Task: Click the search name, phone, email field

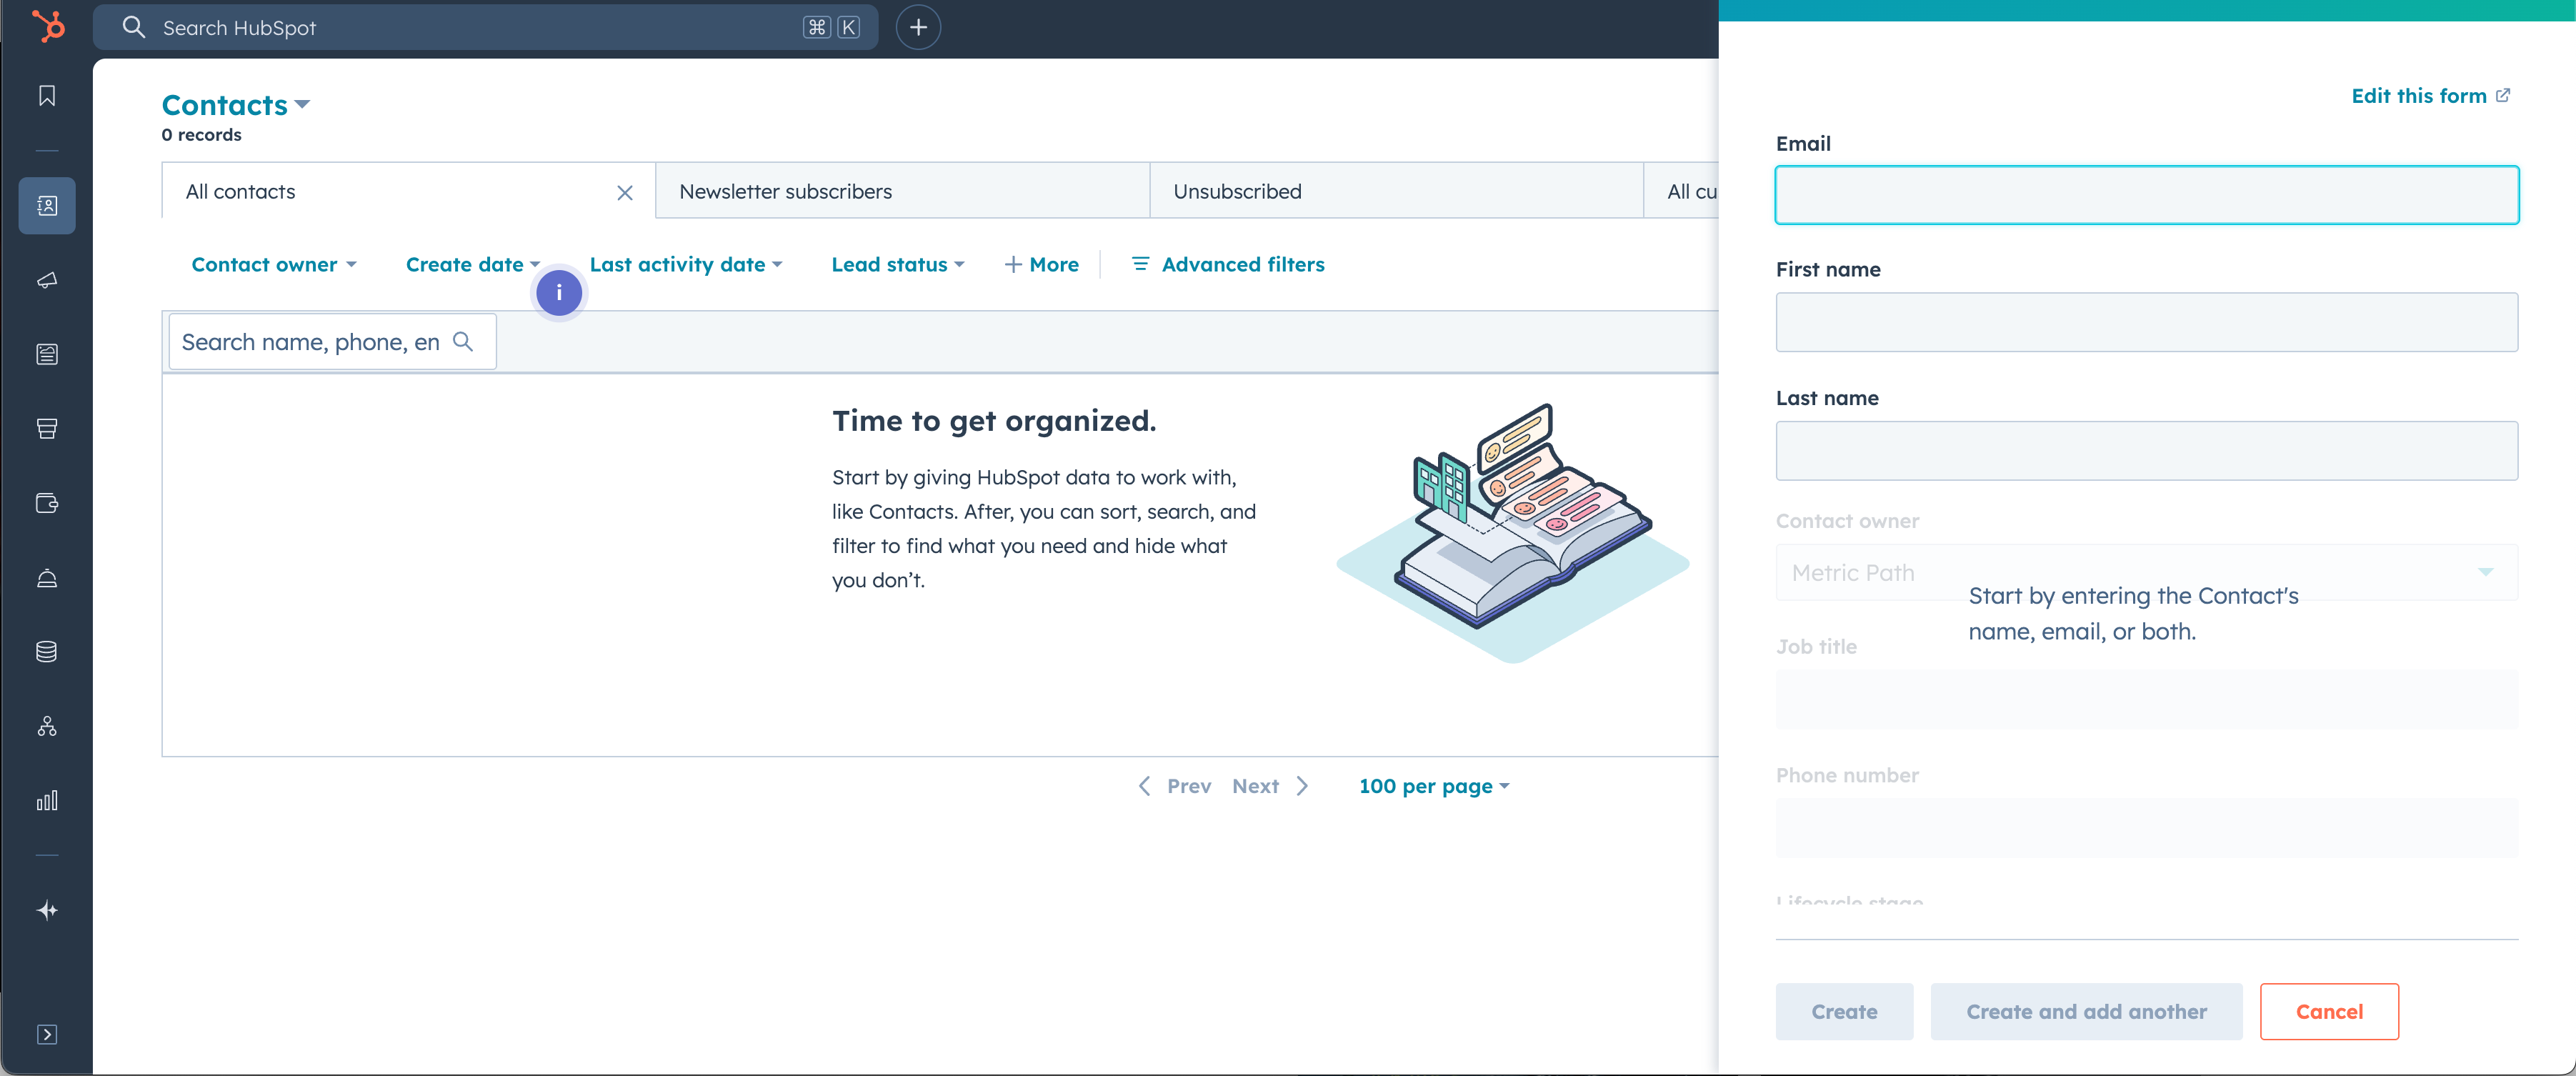Action: [x=332, y=341]
